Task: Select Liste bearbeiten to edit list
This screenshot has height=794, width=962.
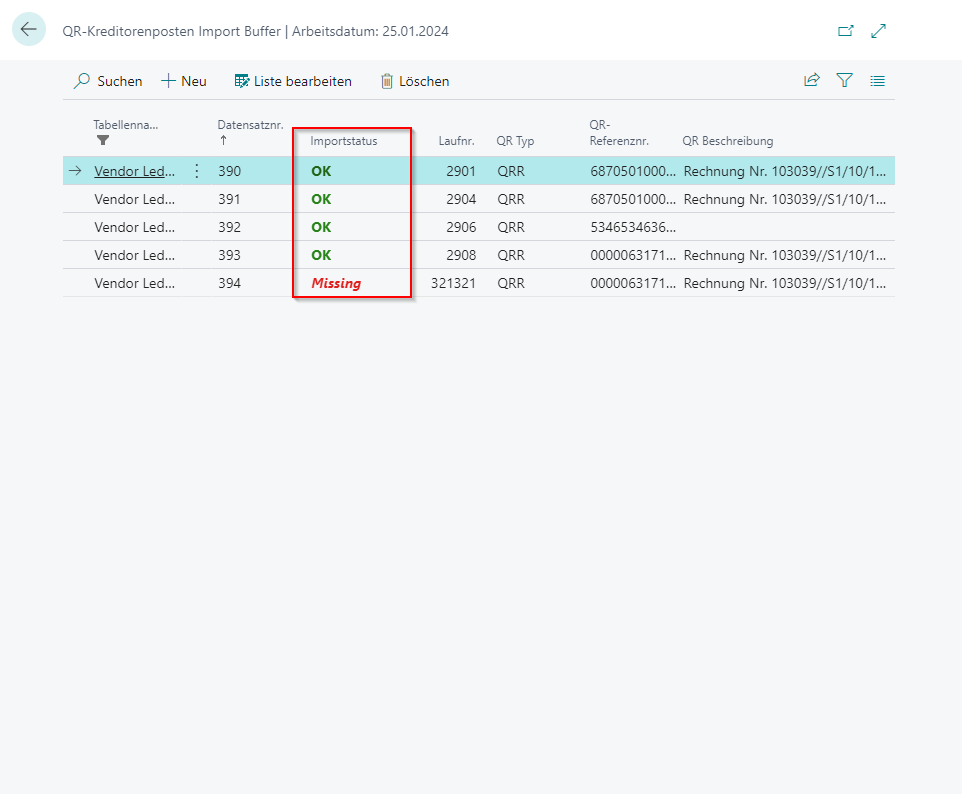Action: click(293, 81)
